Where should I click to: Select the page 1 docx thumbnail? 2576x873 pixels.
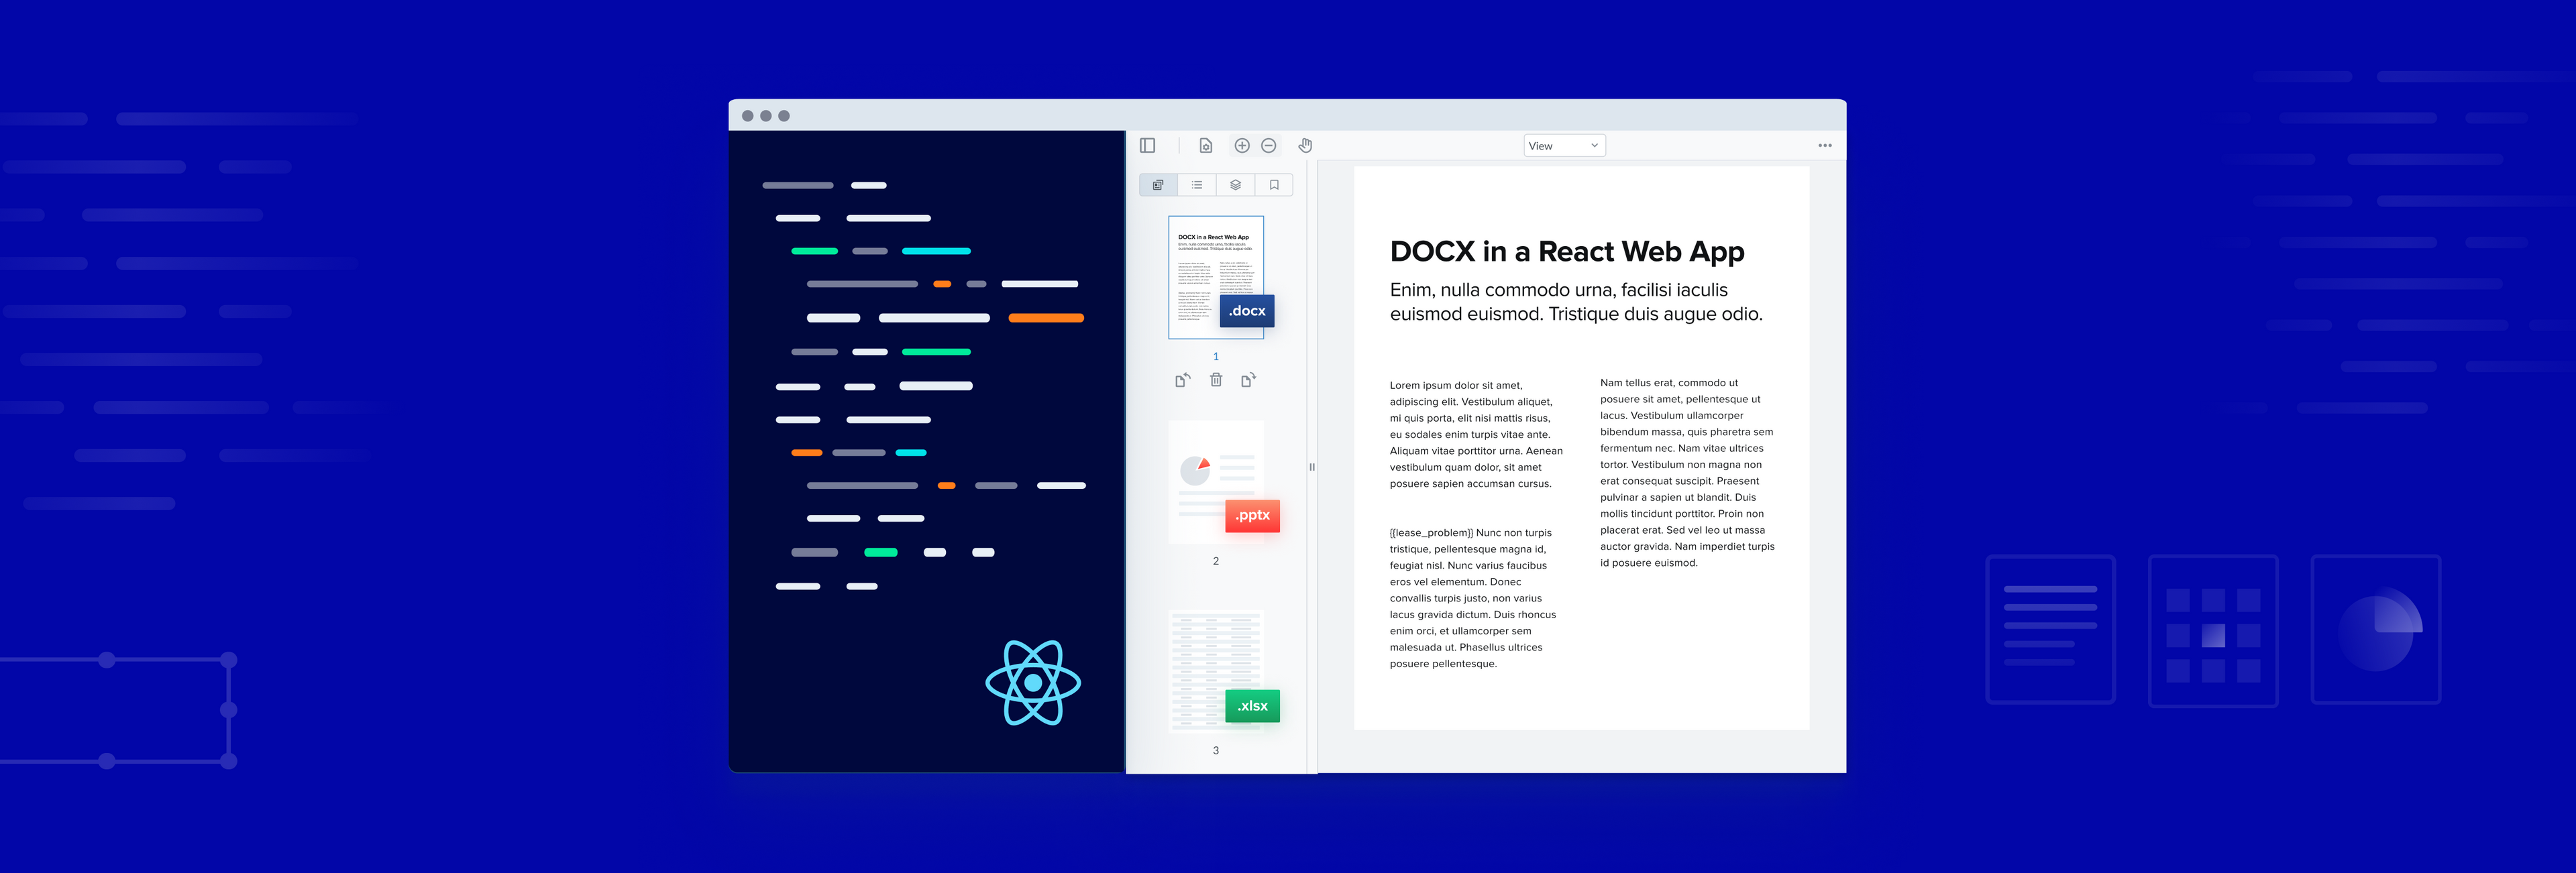point(1216,277)
